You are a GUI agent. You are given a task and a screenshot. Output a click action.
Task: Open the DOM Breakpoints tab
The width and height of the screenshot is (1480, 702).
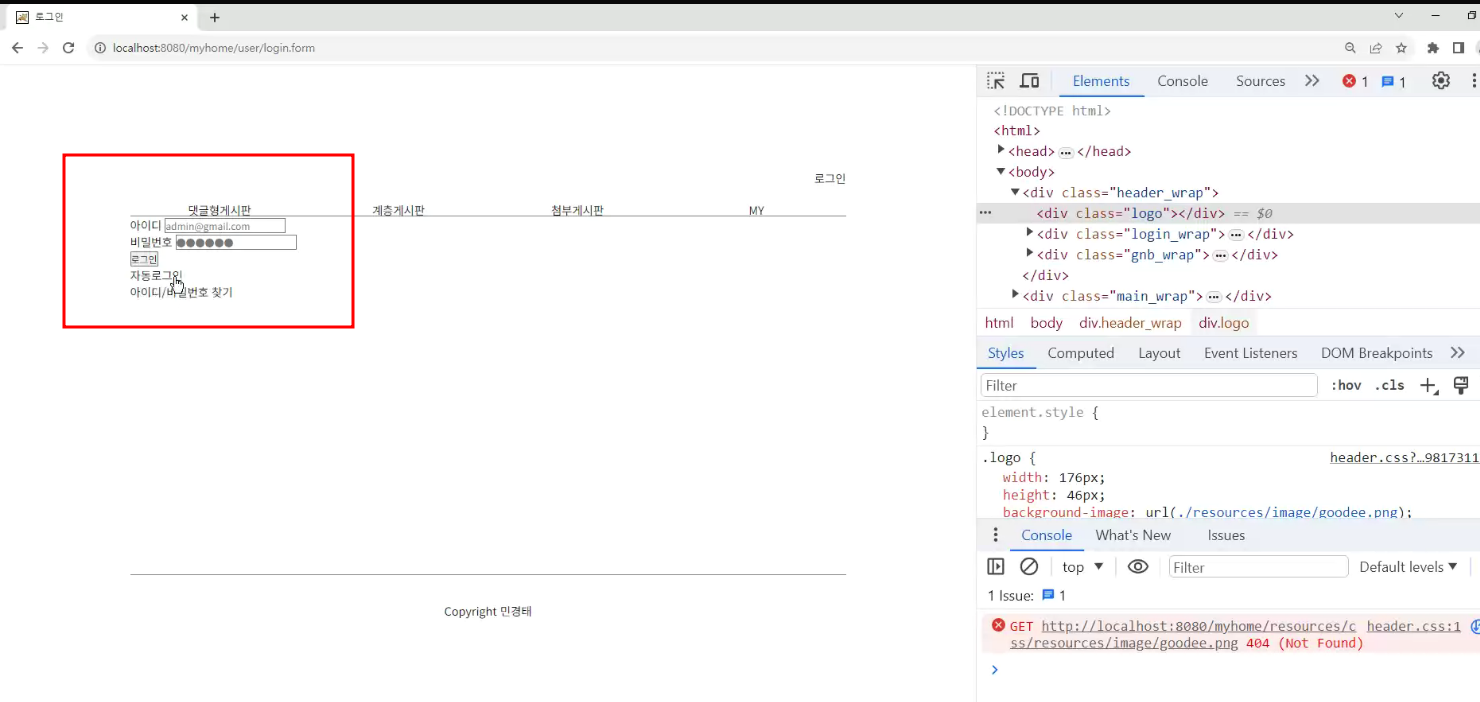tap(1377, 353)
